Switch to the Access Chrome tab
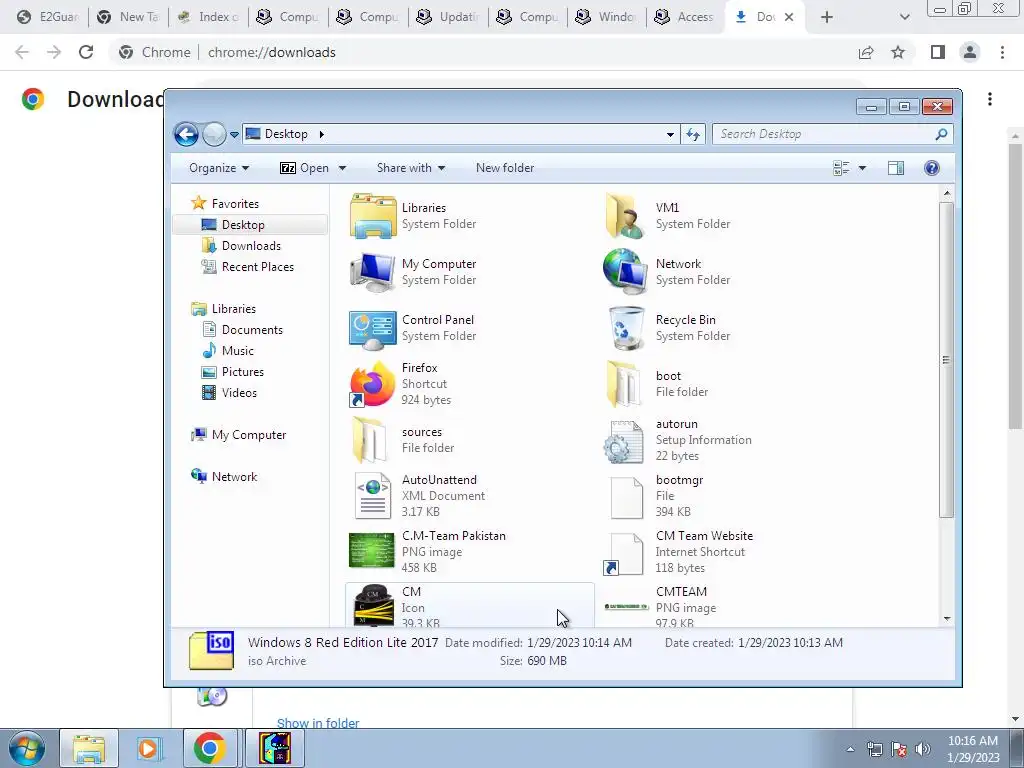Screen dimensions: 1024x768 pyautogui.click(x=686, y=17)
